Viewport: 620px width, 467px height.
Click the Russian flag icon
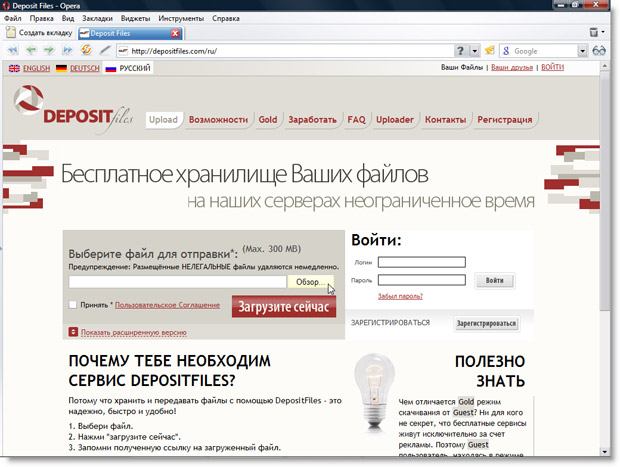click(x=111, y=68)
